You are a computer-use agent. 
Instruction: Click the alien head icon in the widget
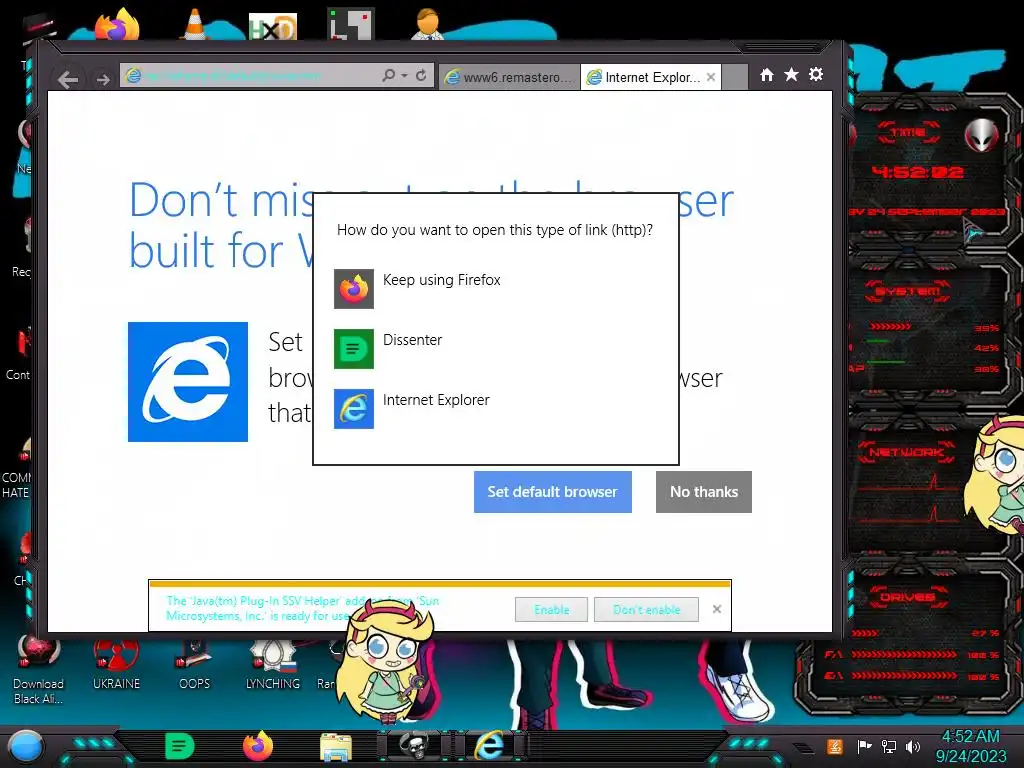(x=982, y=136)
